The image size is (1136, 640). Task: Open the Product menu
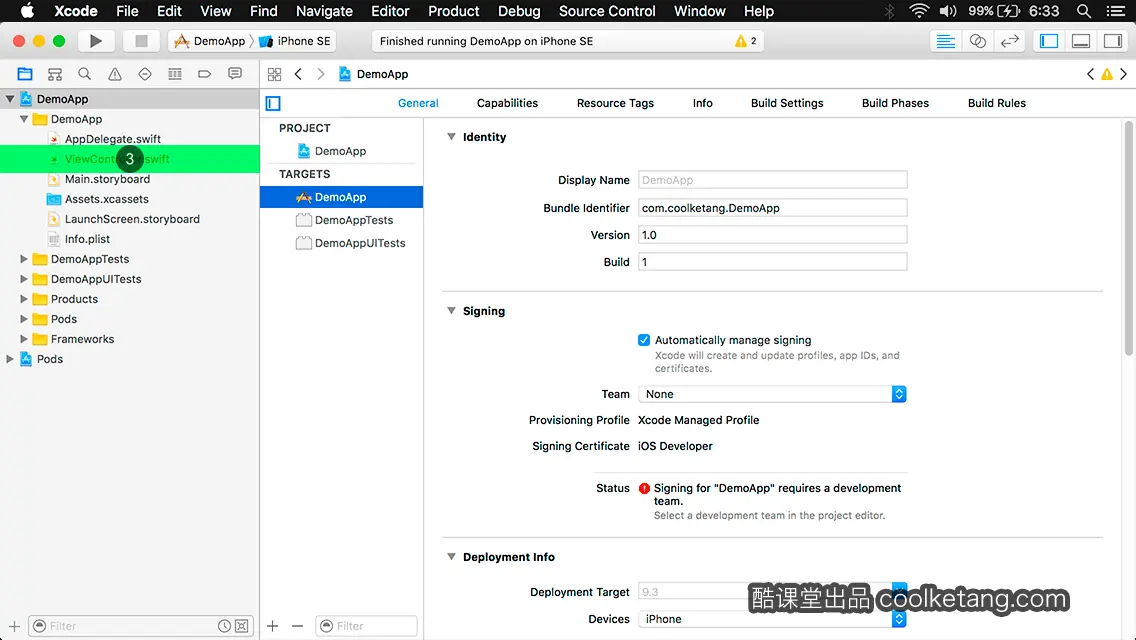454,11
